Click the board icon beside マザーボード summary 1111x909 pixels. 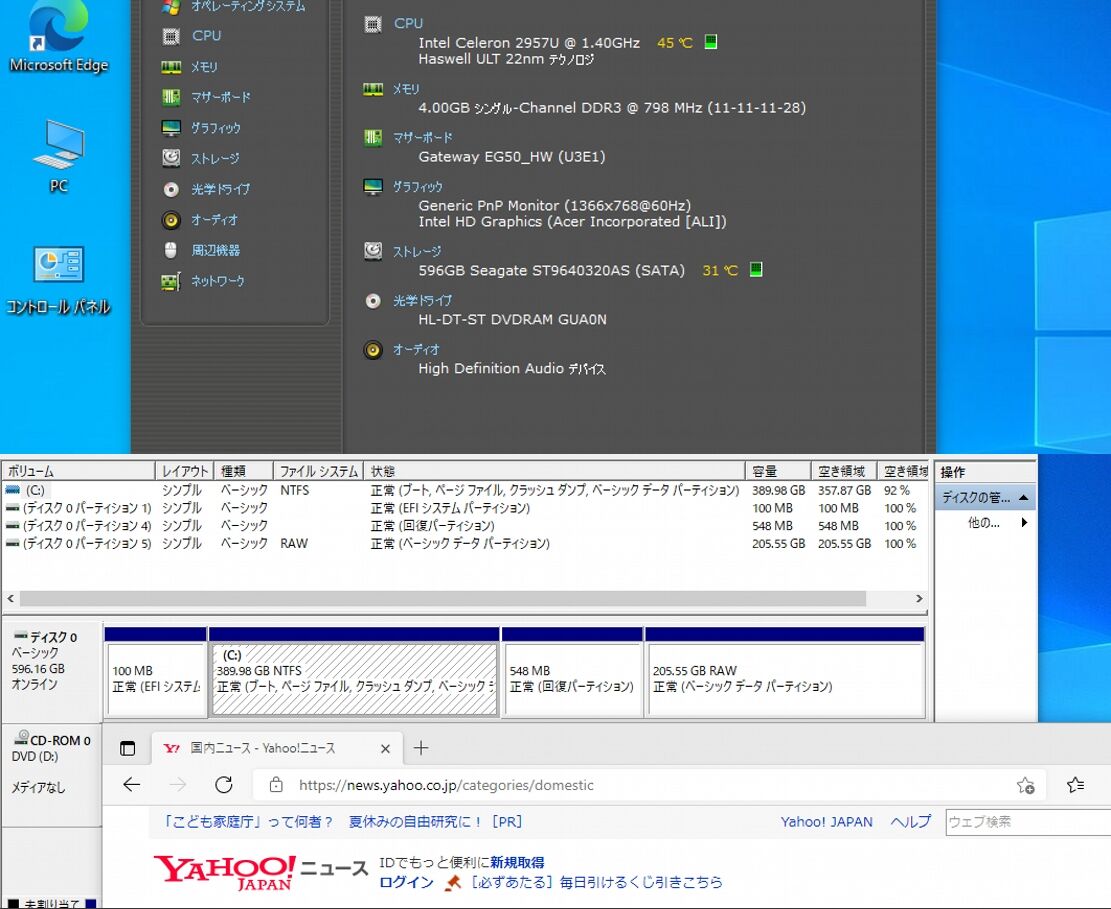(373, 137)
